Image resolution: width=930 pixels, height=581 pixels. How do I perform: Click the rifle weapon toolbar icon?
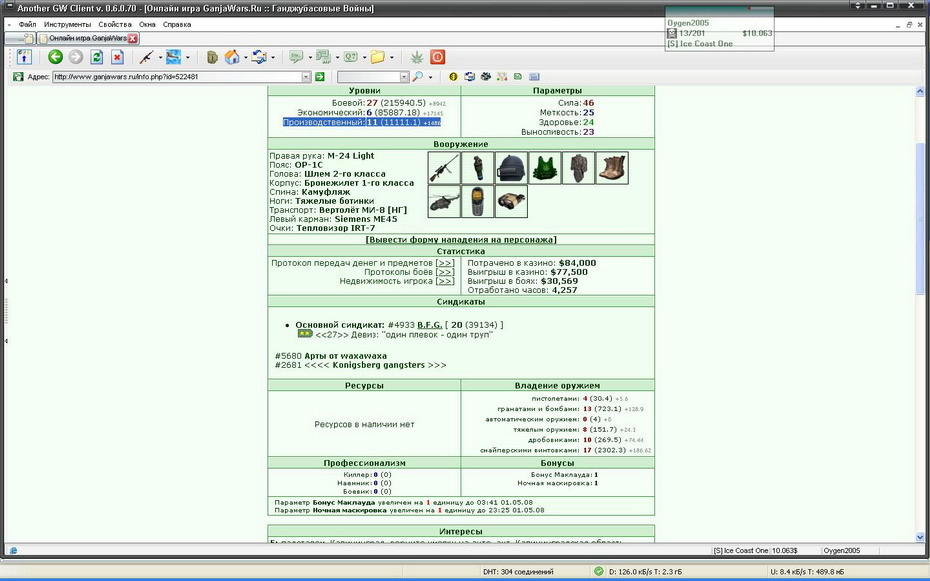[x=146, y=57]
